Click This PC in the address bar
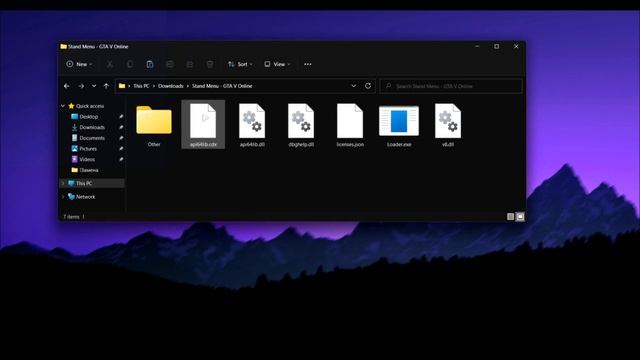Image resolution: width=640 pixels, height=360 pixels. (141, 86)
